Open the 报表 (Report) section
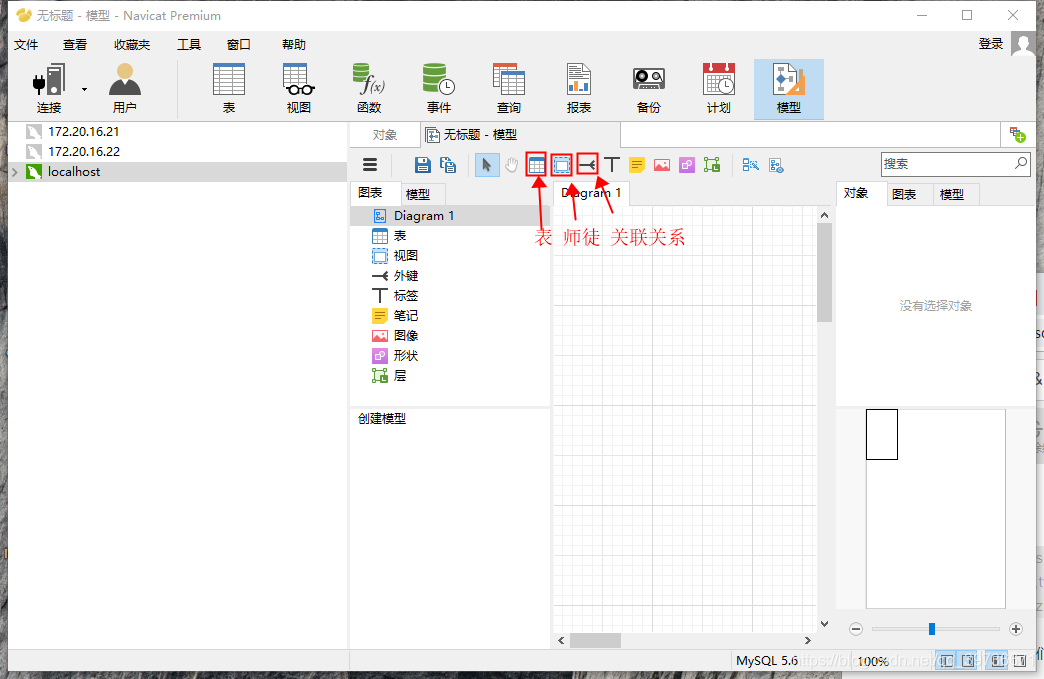Viewport: 1044px width, 679px height. [x=579, y=89]
